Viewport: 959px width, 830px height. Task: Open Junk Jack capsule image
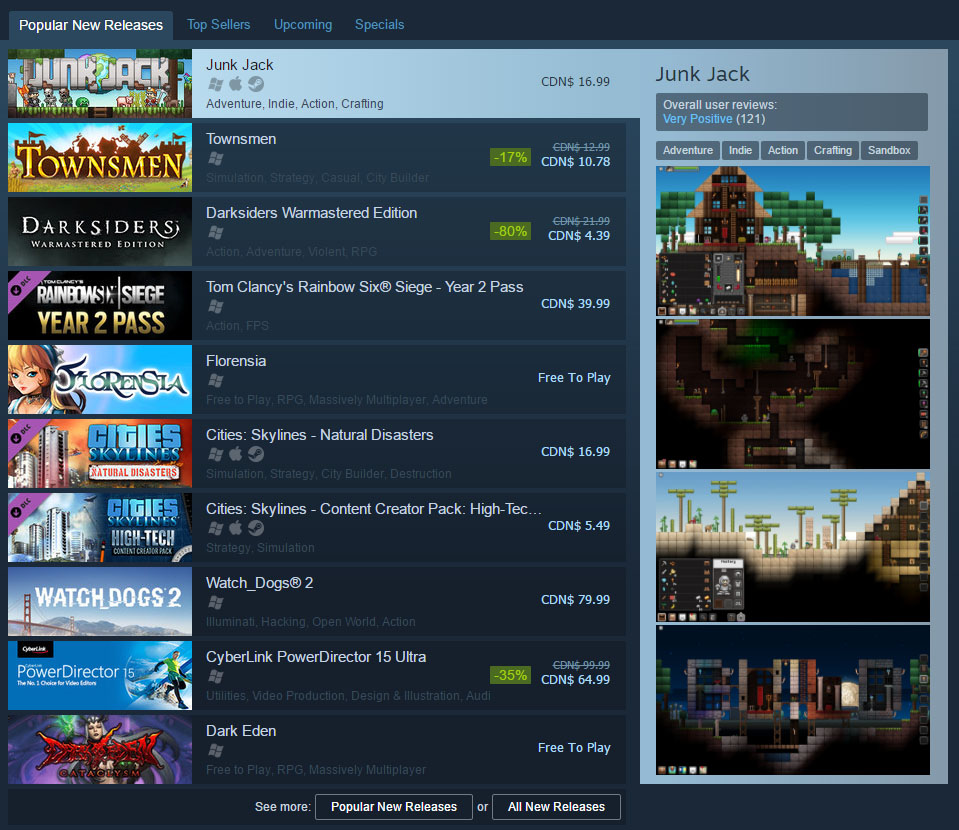(100, 83)
